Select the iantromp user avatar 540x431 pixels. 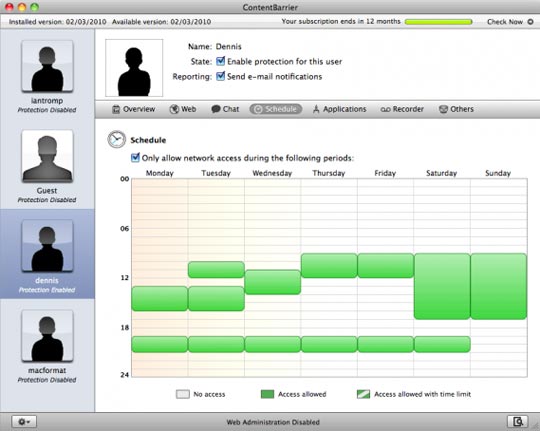[47, 66]
